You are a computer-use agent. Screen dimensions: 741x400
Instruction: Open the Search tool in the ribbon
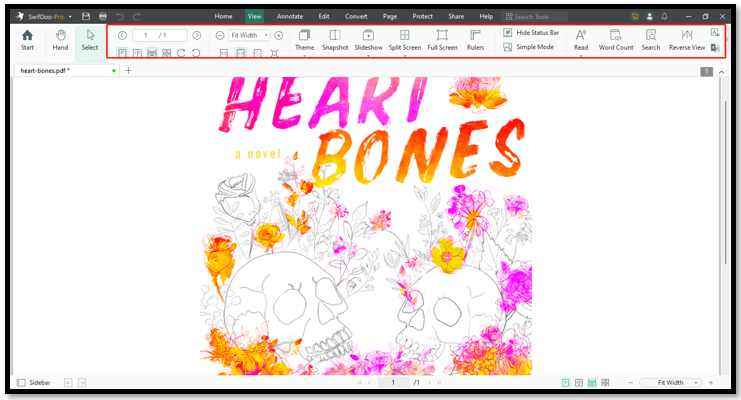click(651, 41)
